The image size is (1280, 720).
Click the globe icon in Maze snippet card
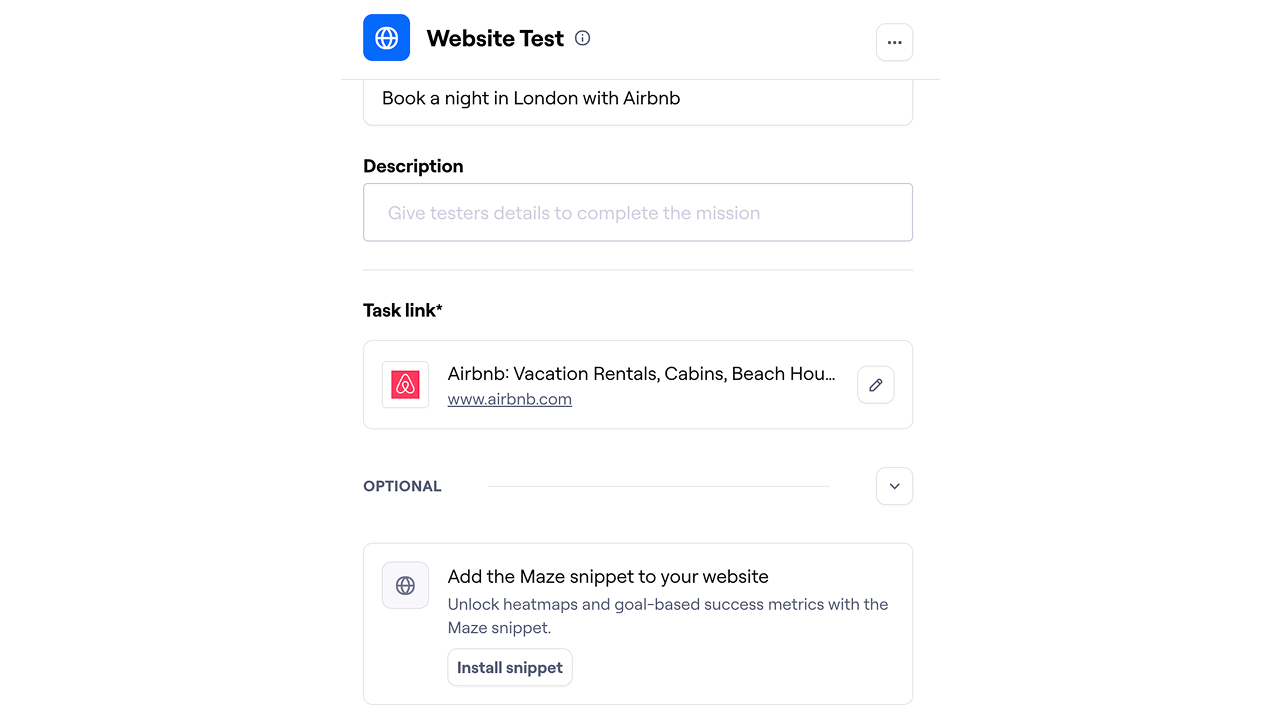pyautogui.click(x=405, y=585)
